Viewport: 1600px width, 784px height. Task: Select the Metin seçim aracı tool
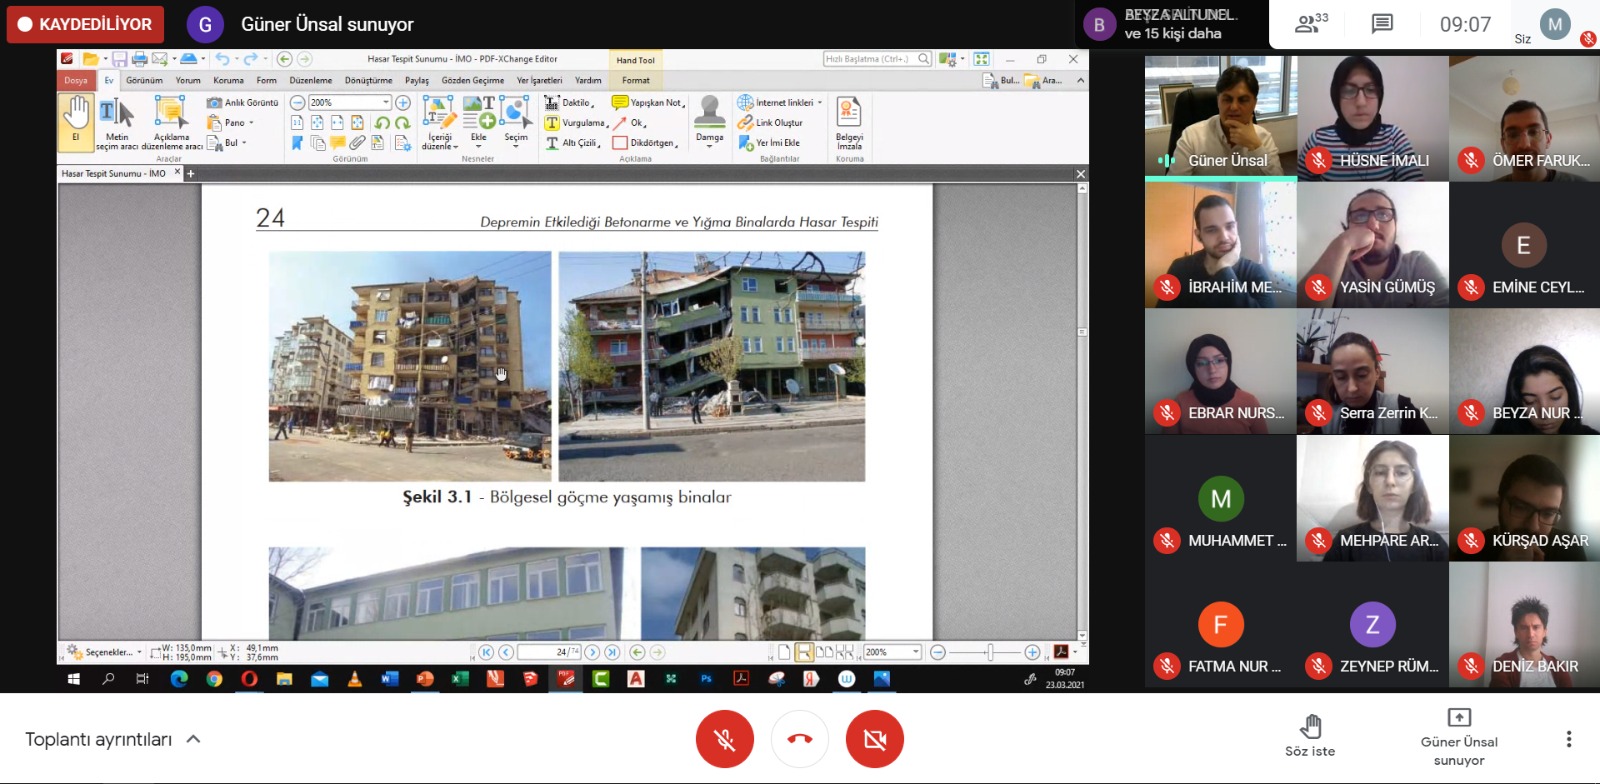click(117, 122)
